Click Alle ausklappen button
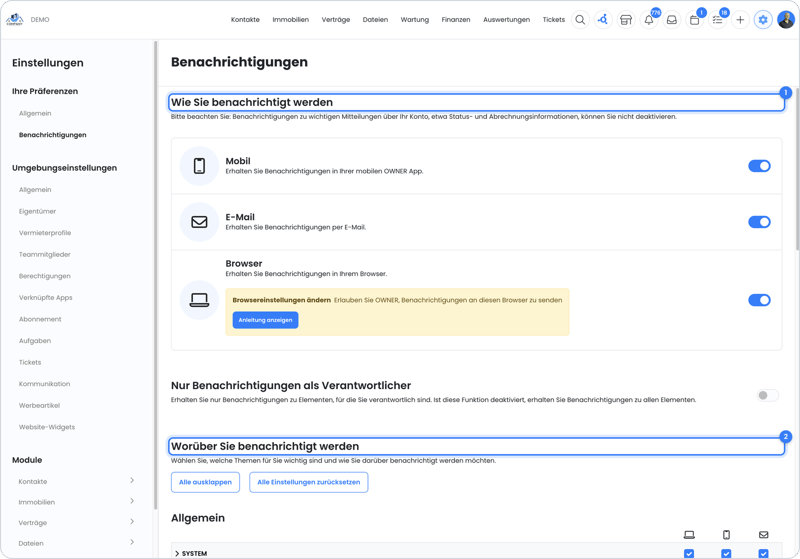The width and height of the screenshot is (800, 559). 205,482
